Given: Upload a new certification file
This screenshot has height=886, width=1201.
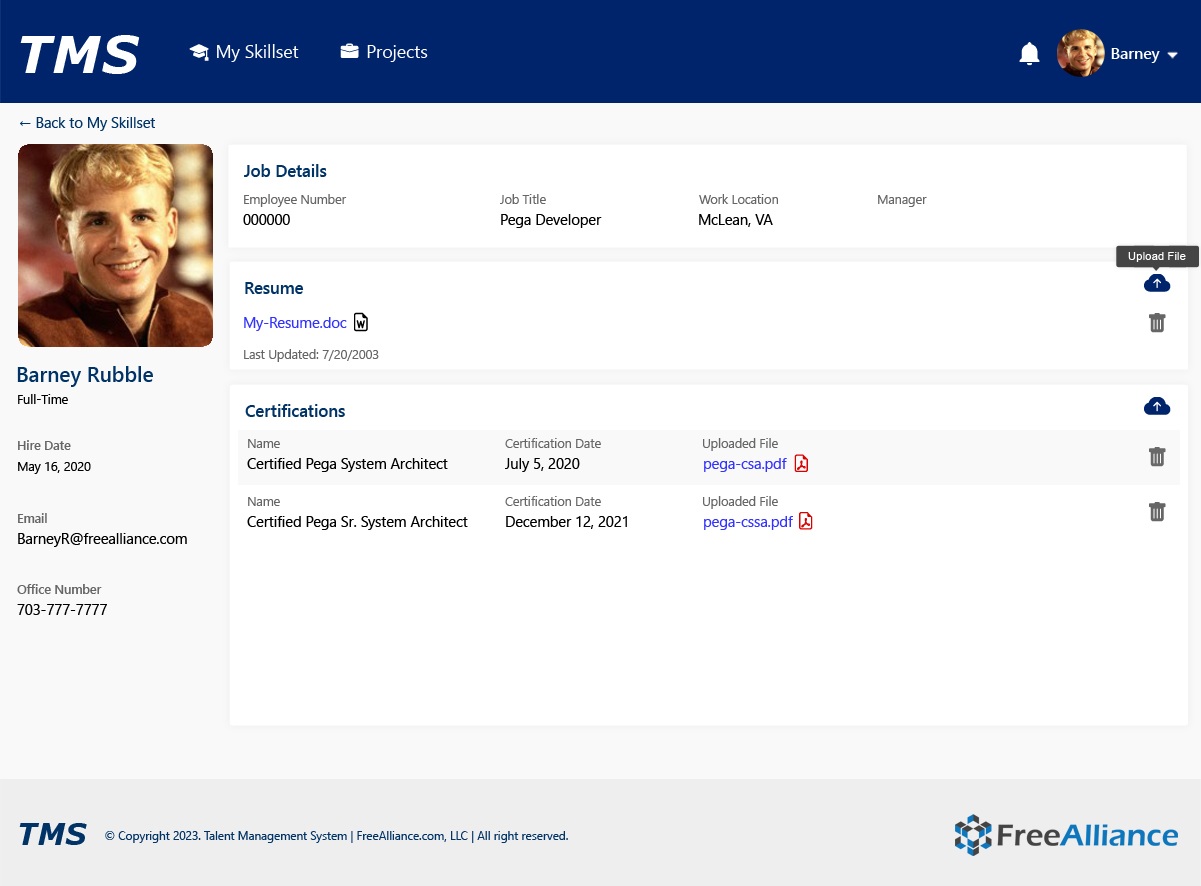Looking at the screenshot, I should [1156, 406].
